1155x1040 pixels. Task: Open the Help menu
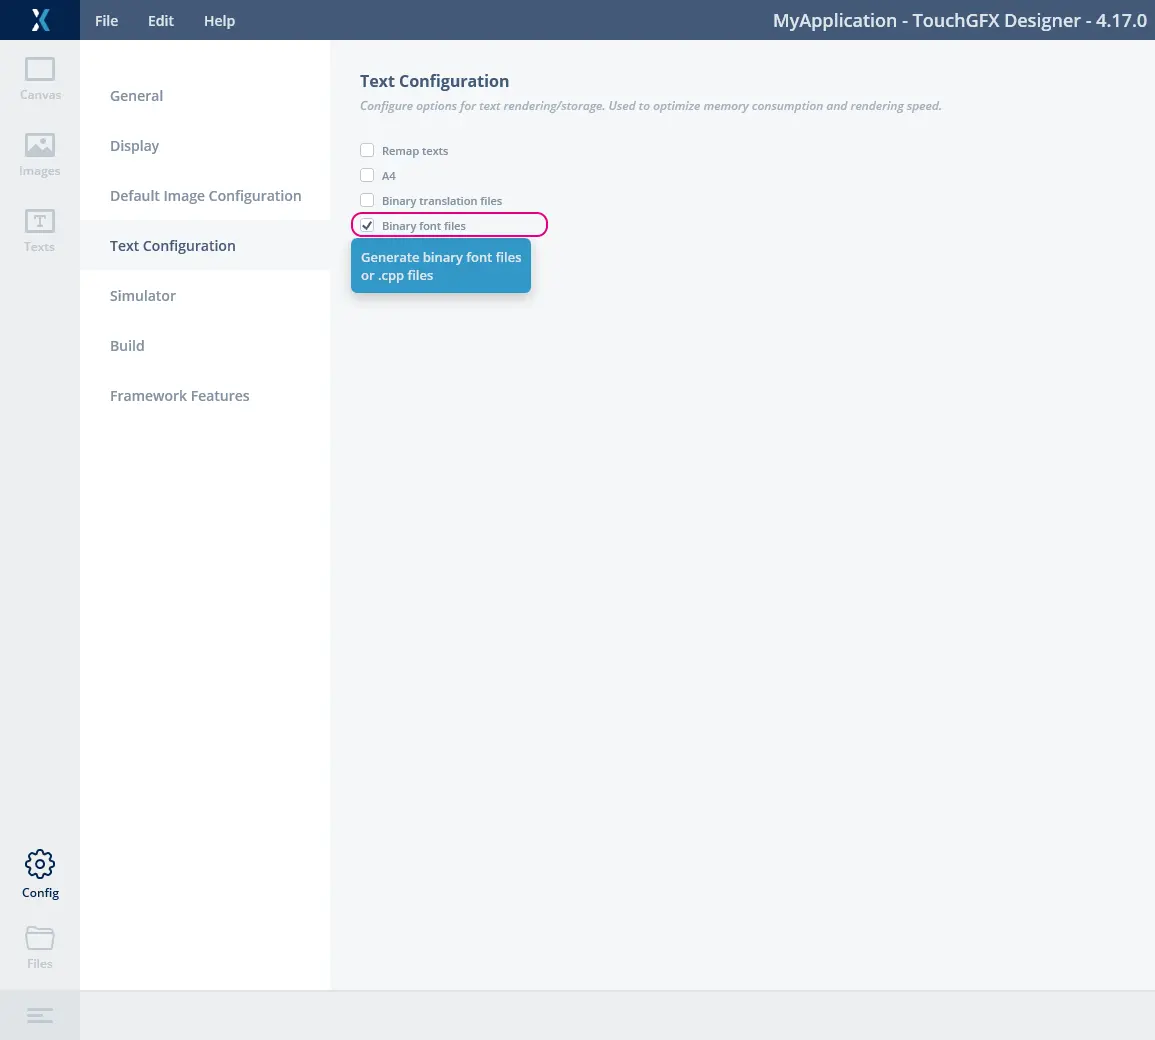tap(219, 21)
